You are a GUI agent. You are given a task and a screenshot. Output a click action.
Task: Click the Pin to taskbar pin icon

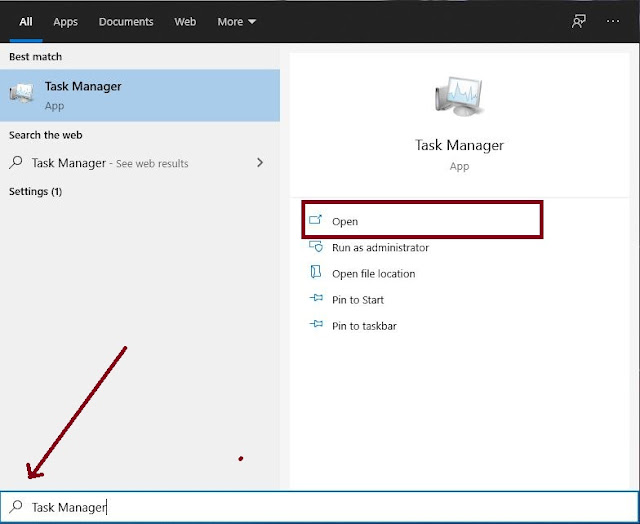click(x=316, y=324)
